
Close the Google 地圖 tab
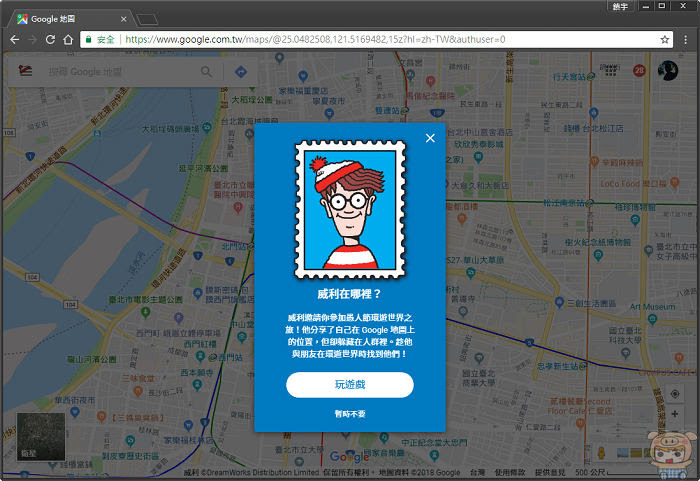pos(124,19)
